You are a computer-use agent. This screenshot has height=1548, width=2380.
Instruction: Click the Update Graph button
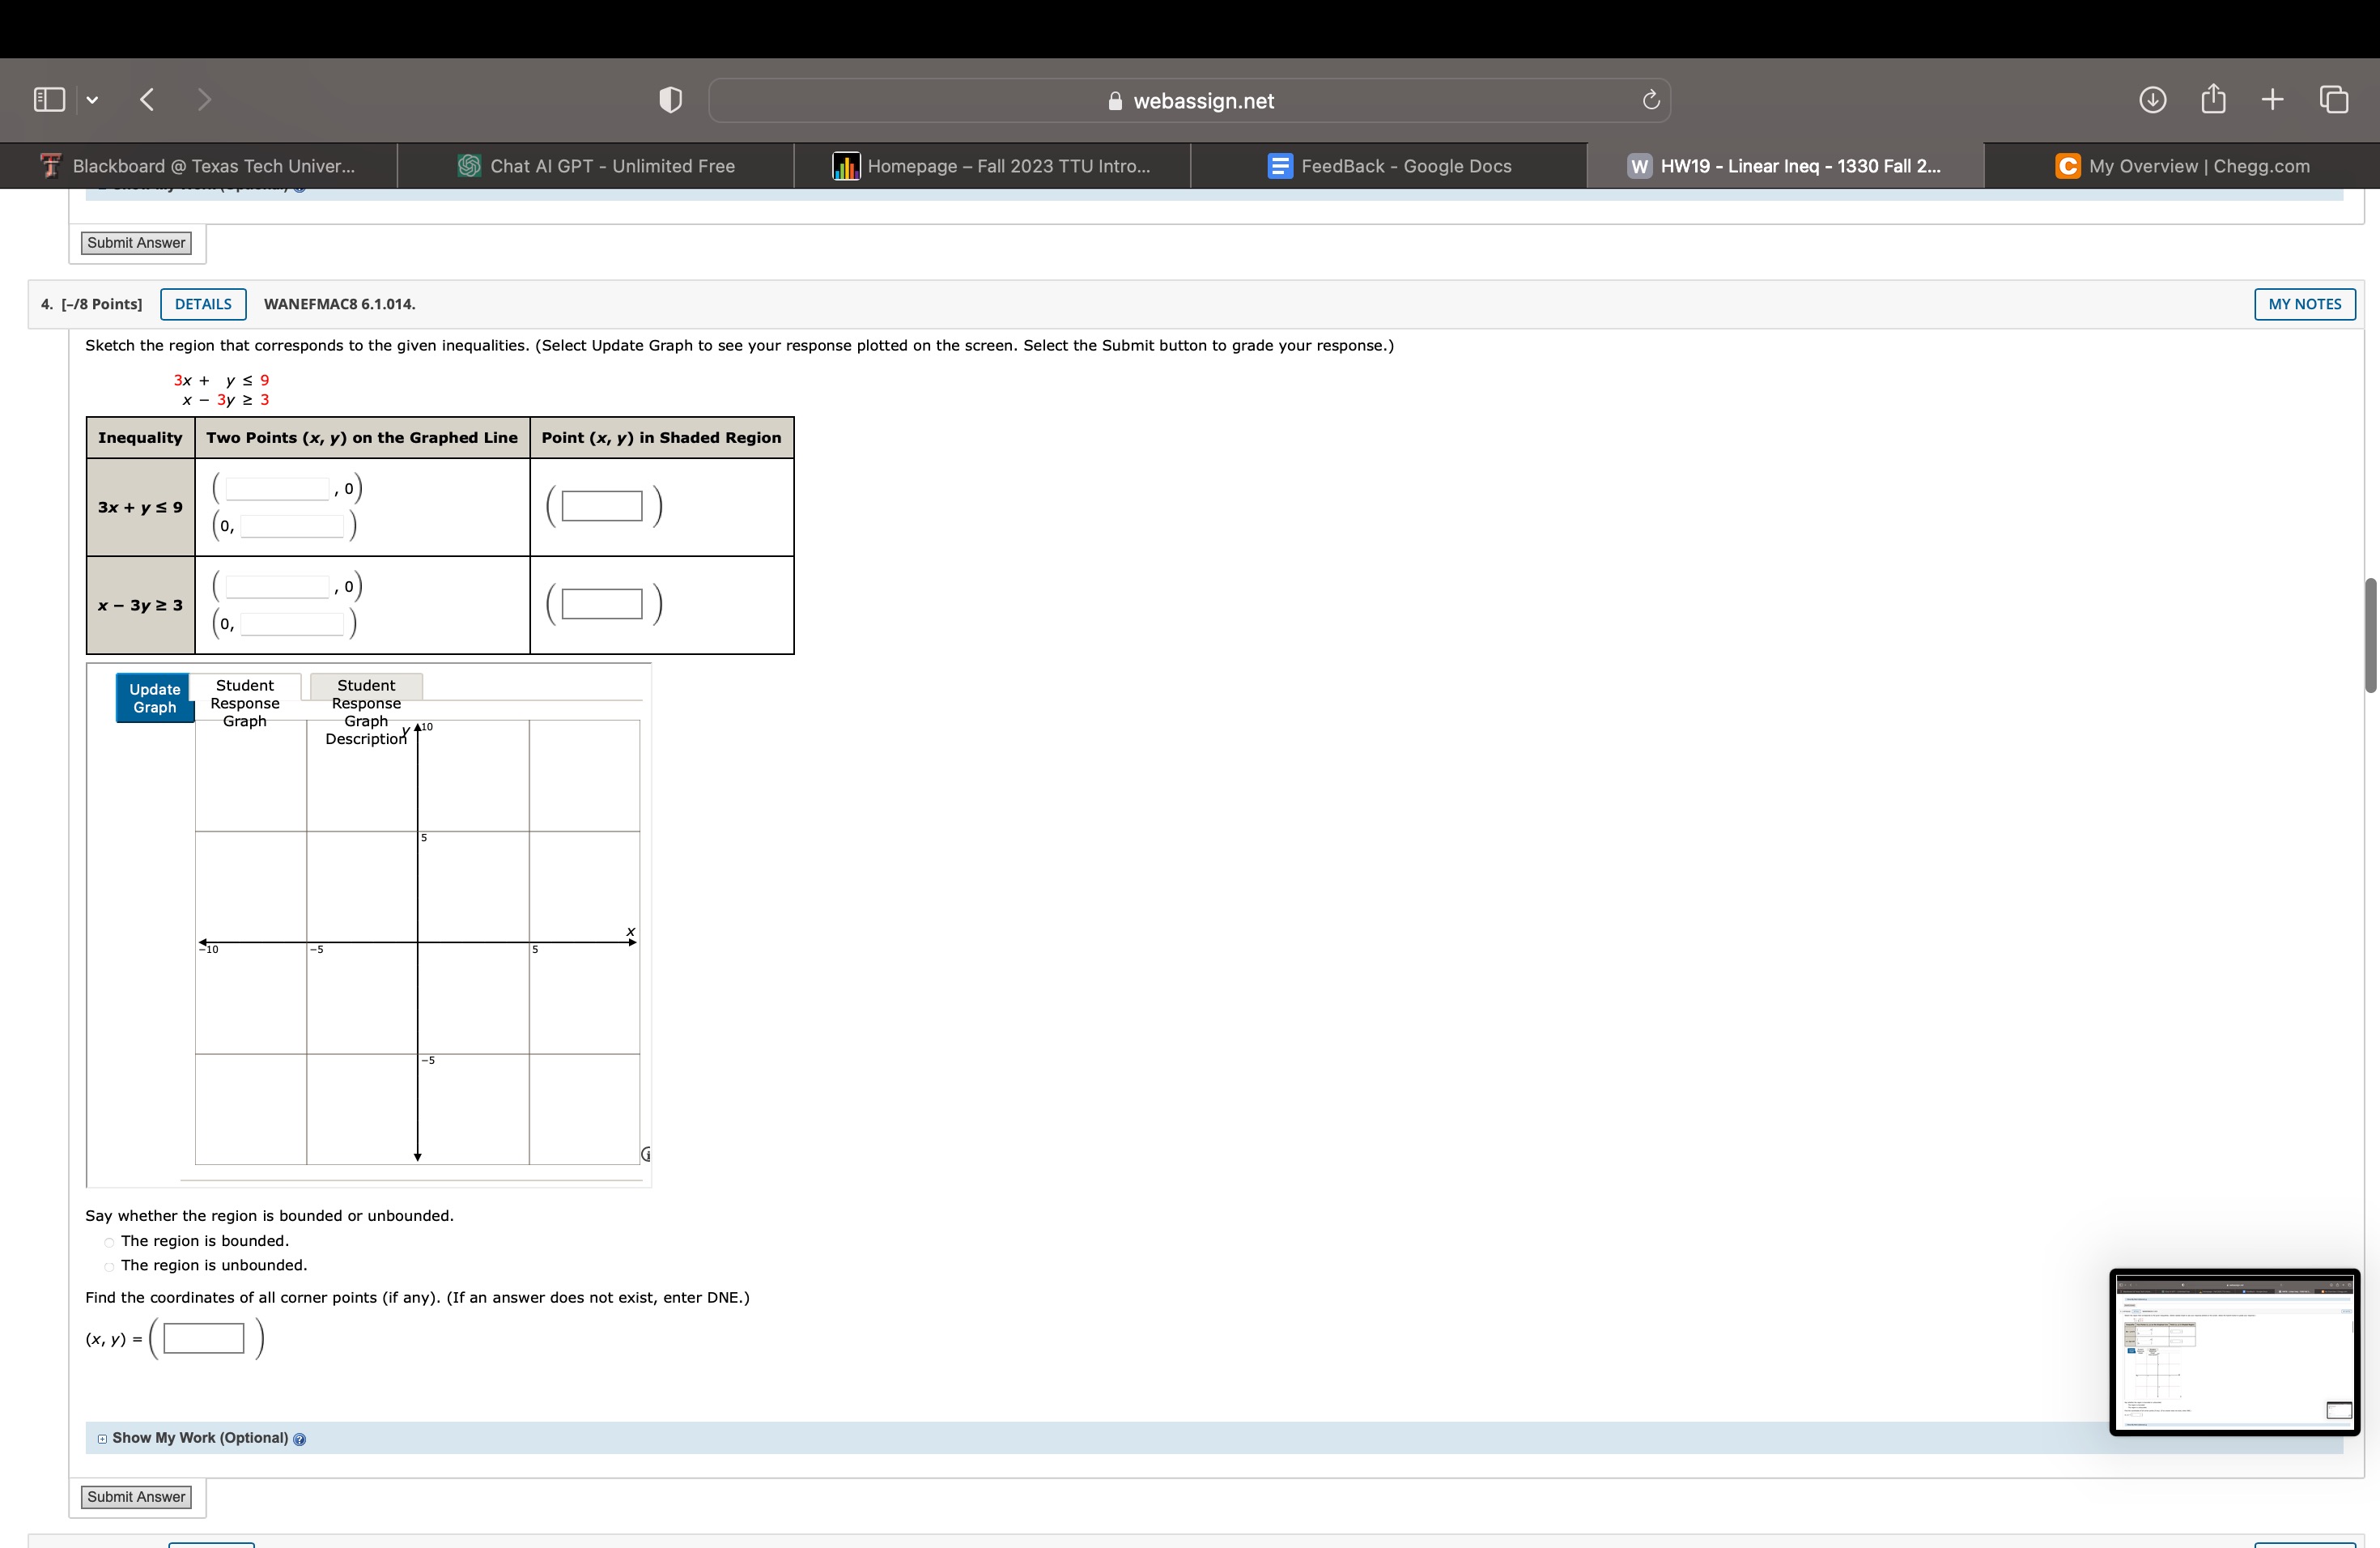pos(153,697)
